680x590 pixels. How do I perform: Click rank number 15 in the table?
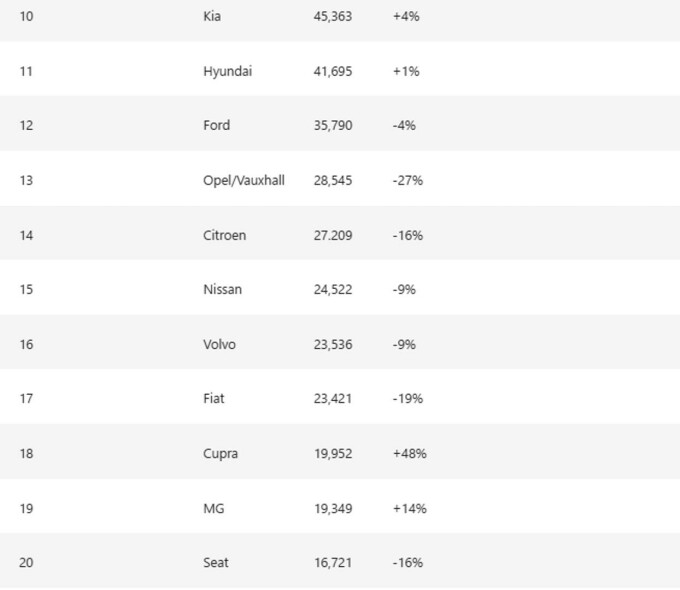click(26, 289)
